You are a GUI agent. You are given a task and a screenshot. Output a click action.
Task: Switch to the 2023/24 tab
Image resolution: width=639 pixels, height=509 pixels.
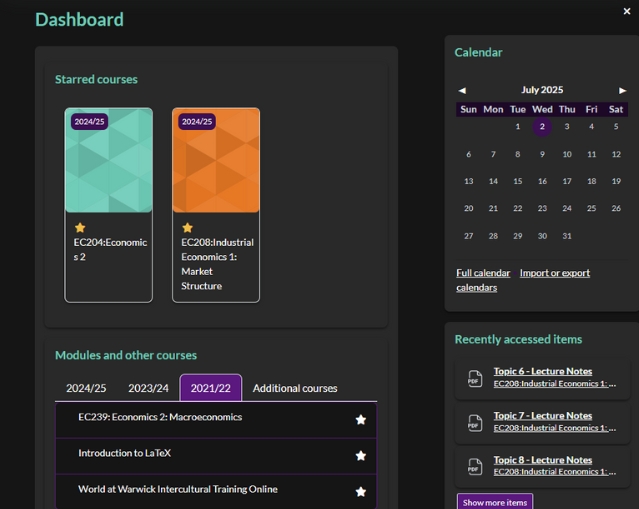tap(148, 388)
